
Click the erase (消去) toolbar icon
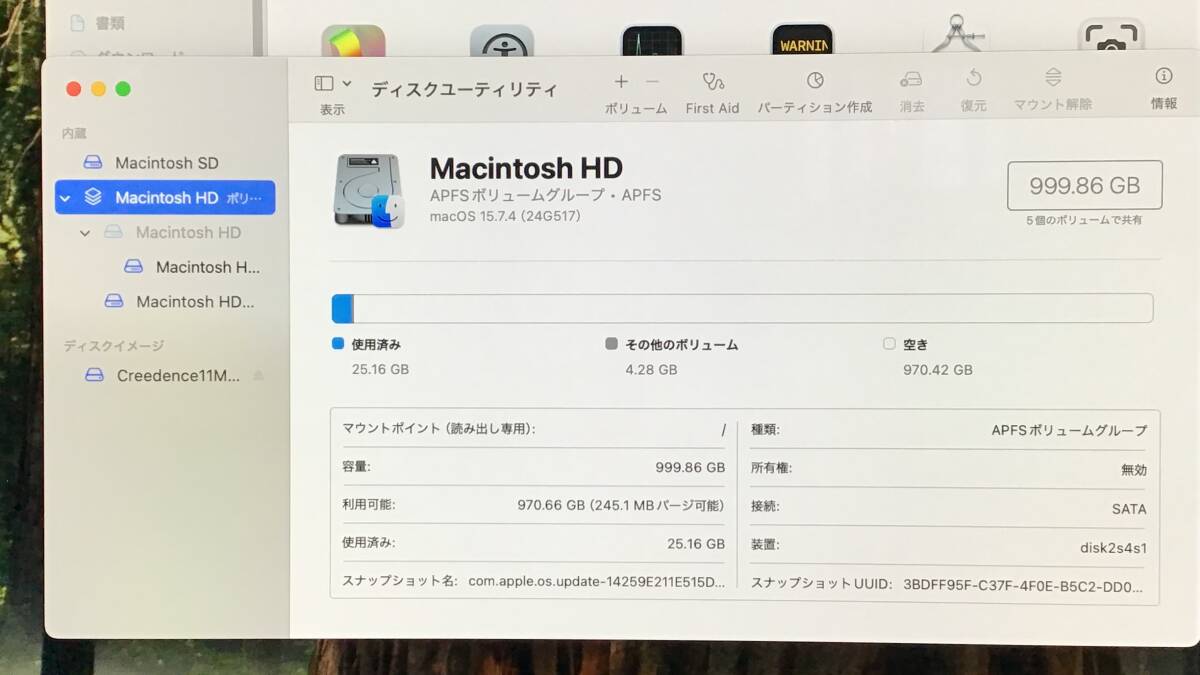(911, 79)
